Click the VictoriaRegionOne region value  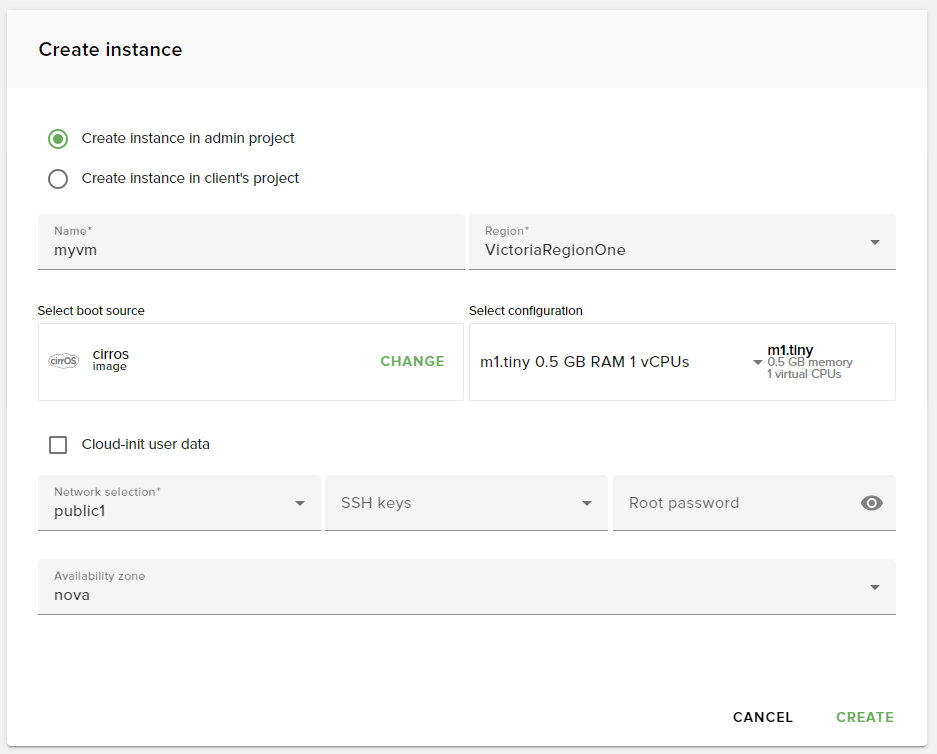[555, 250]
